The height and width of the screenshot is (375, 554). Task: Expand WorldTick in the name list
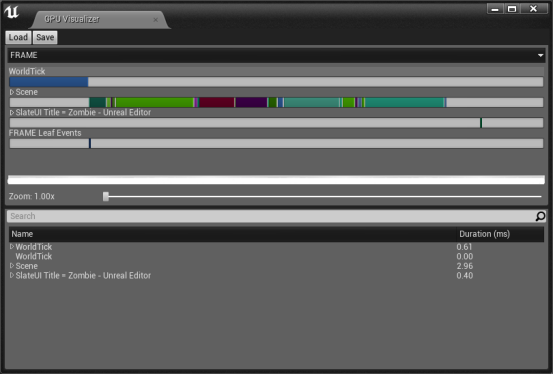coord(12,247)
